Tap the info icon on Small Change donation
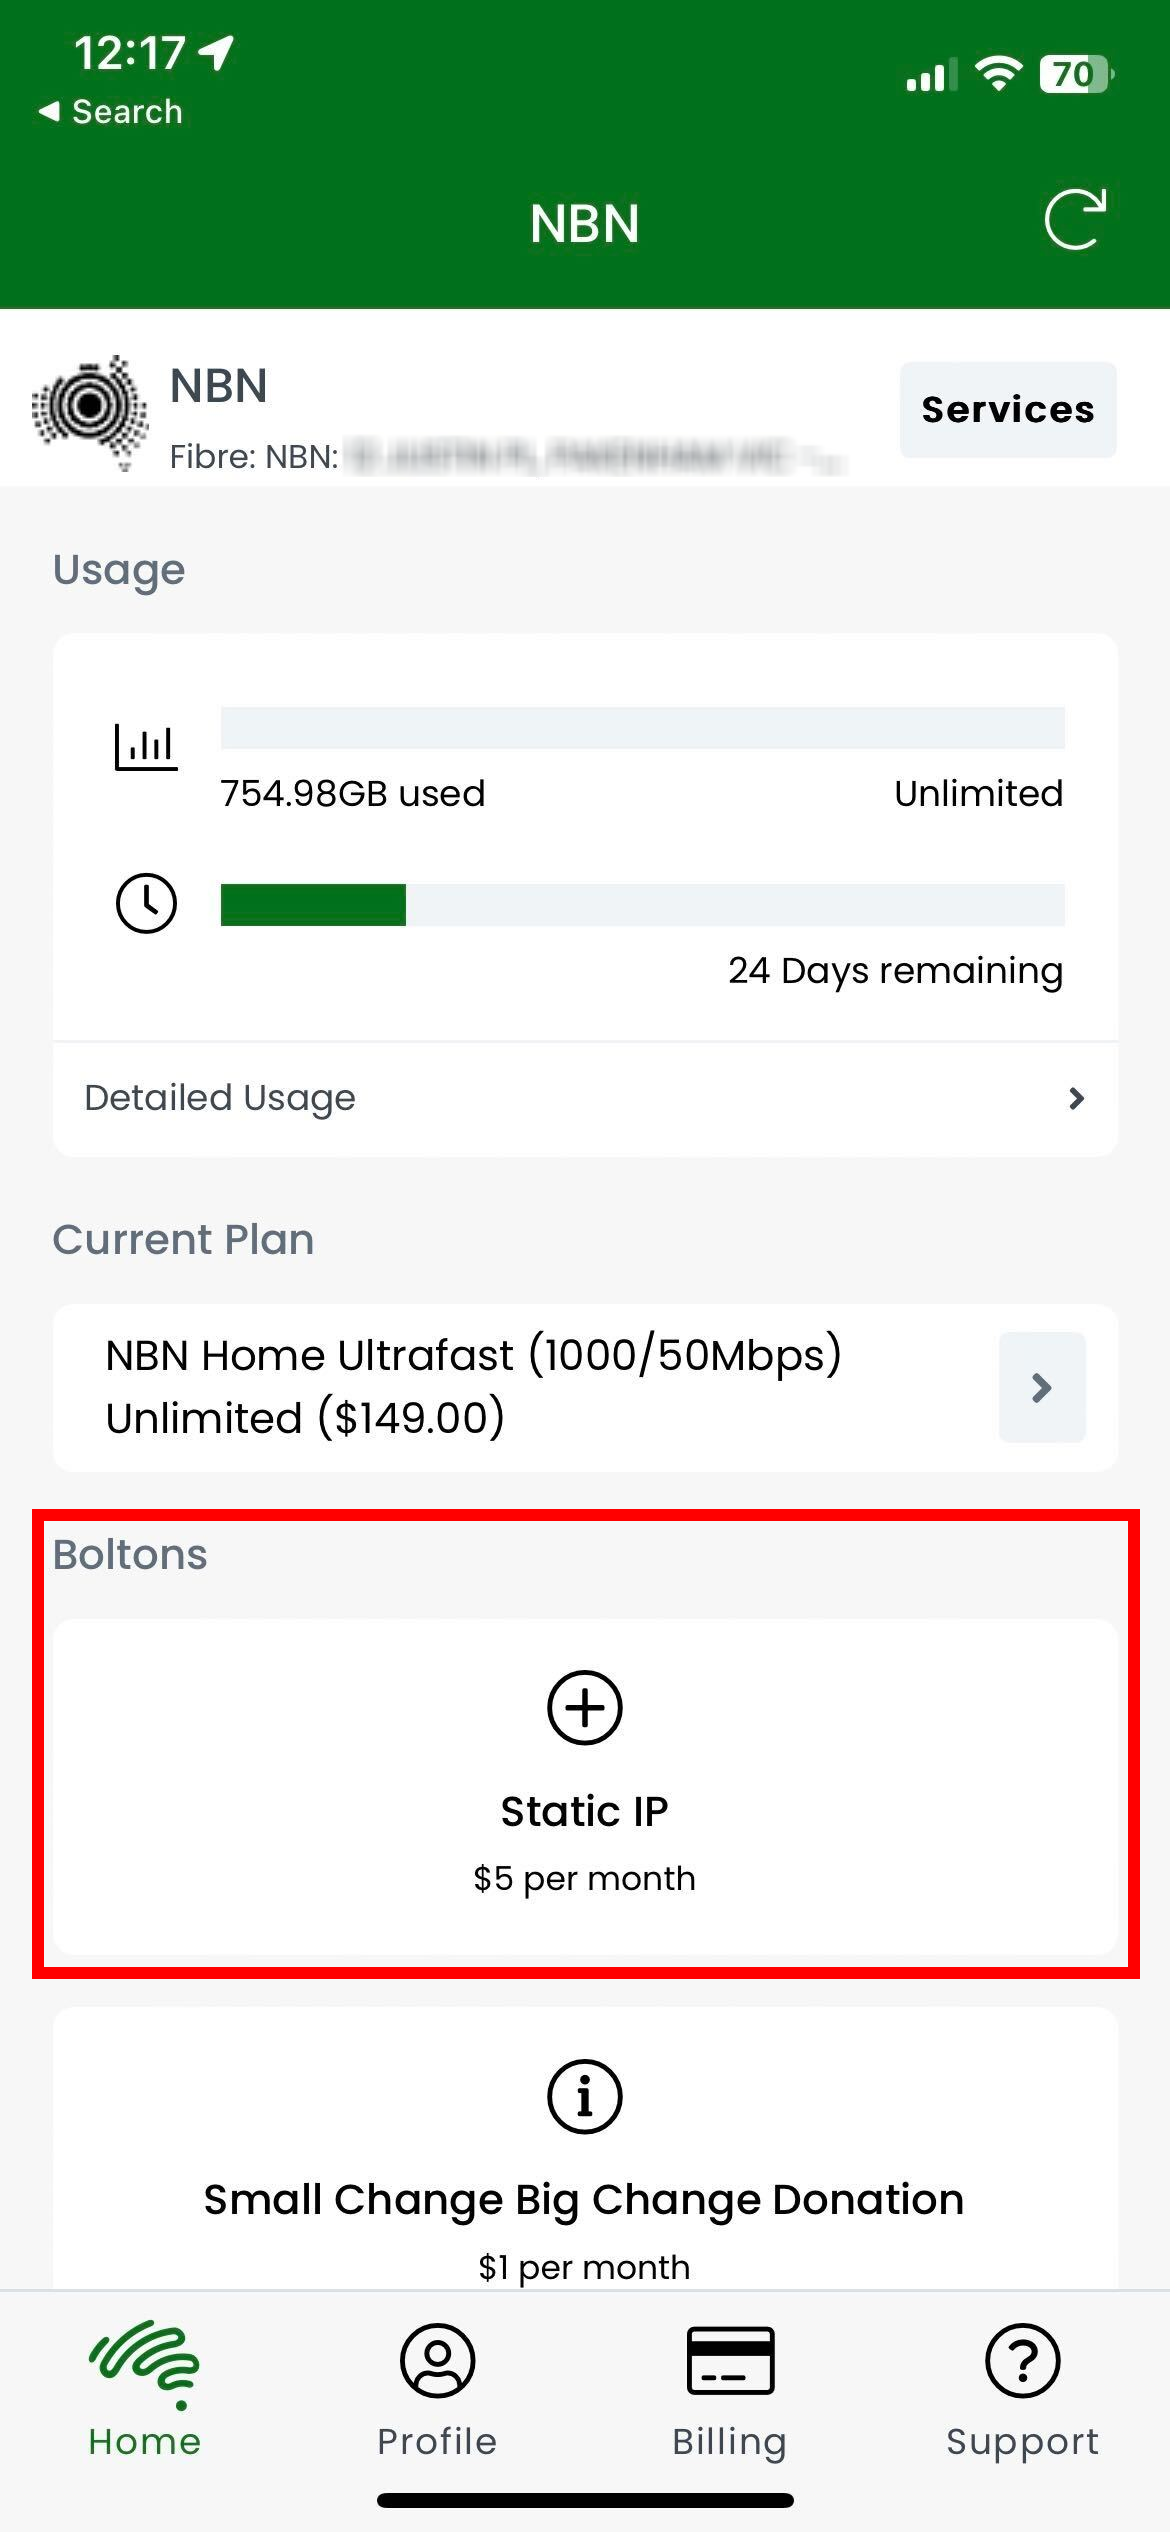 tap(585, 2097)
